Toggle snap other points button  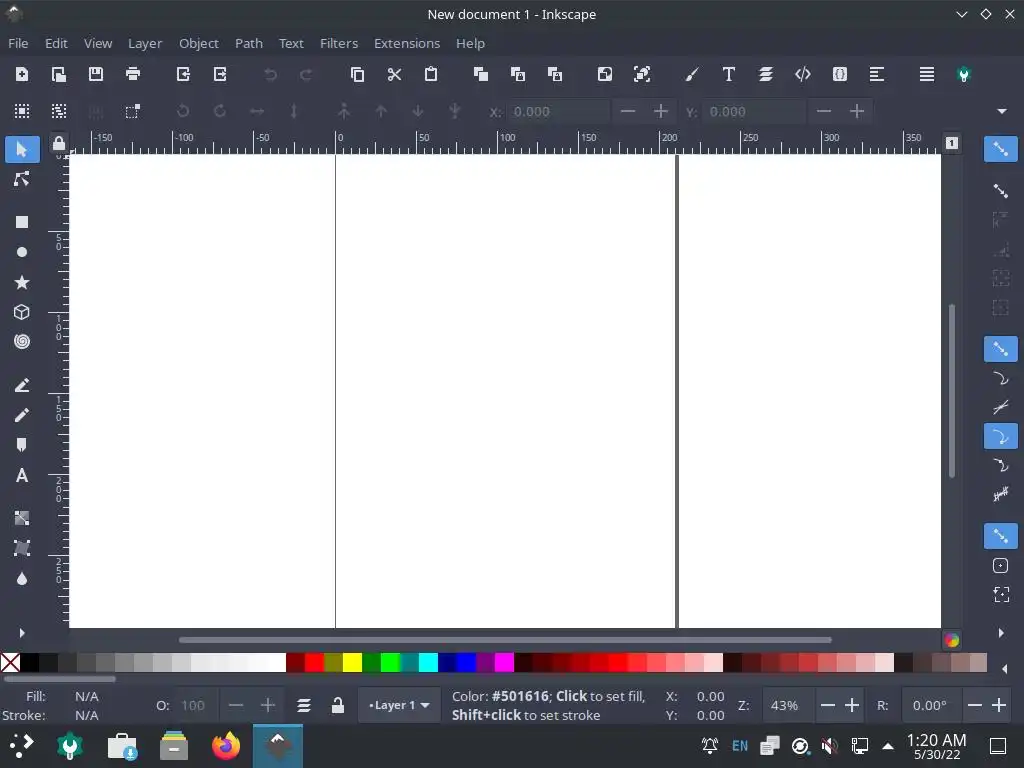tap(1000, 536)
